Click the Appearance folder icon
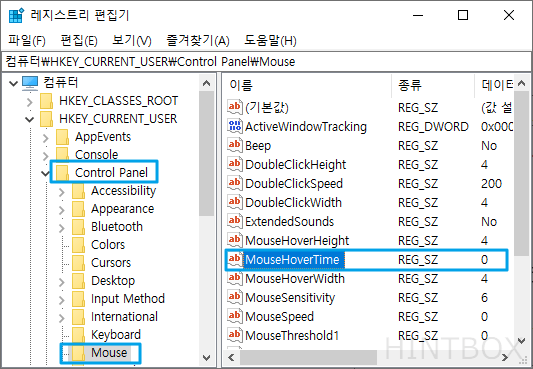533x369 pixels. pos(78,209)
